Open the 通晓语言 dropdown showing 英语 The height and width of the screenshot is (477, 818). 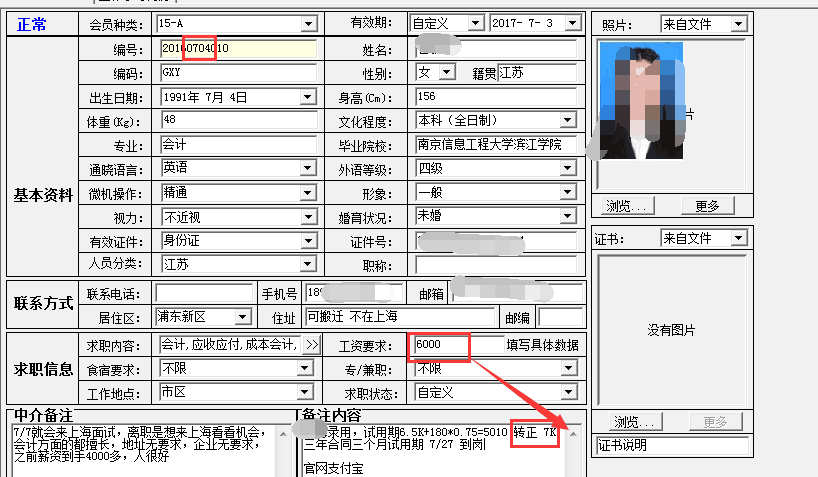pyautogui.click(x=308, y=168)
